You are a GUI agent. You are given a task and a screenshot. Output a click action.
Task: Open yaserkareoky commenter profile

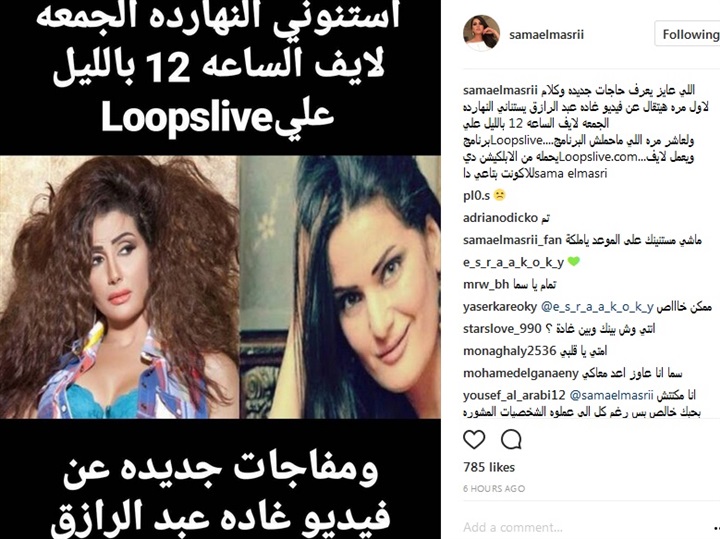click(500, 307)
